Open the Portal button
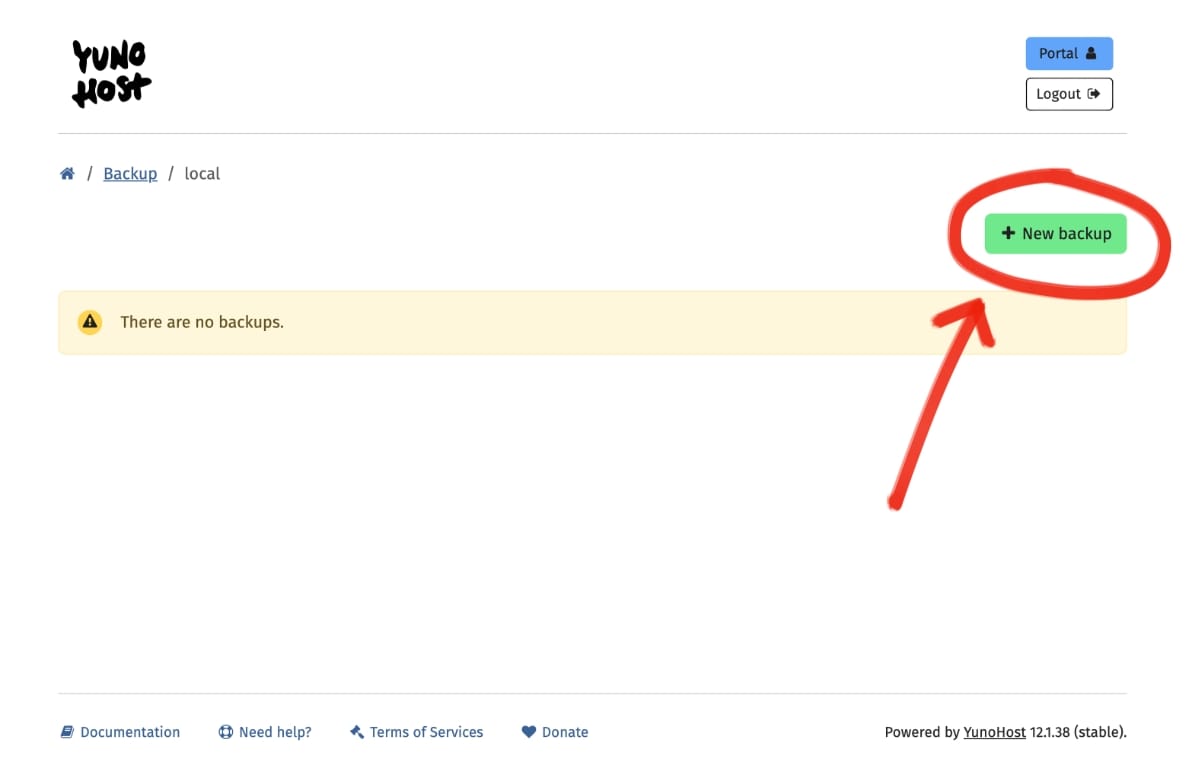Viewport: 1200px width, 765px height. 1068,54
